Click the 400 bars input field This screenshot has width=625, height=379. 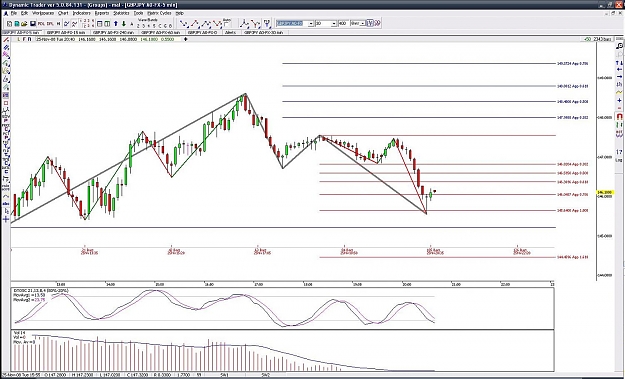pyautogui.click(x=343, y=24)
